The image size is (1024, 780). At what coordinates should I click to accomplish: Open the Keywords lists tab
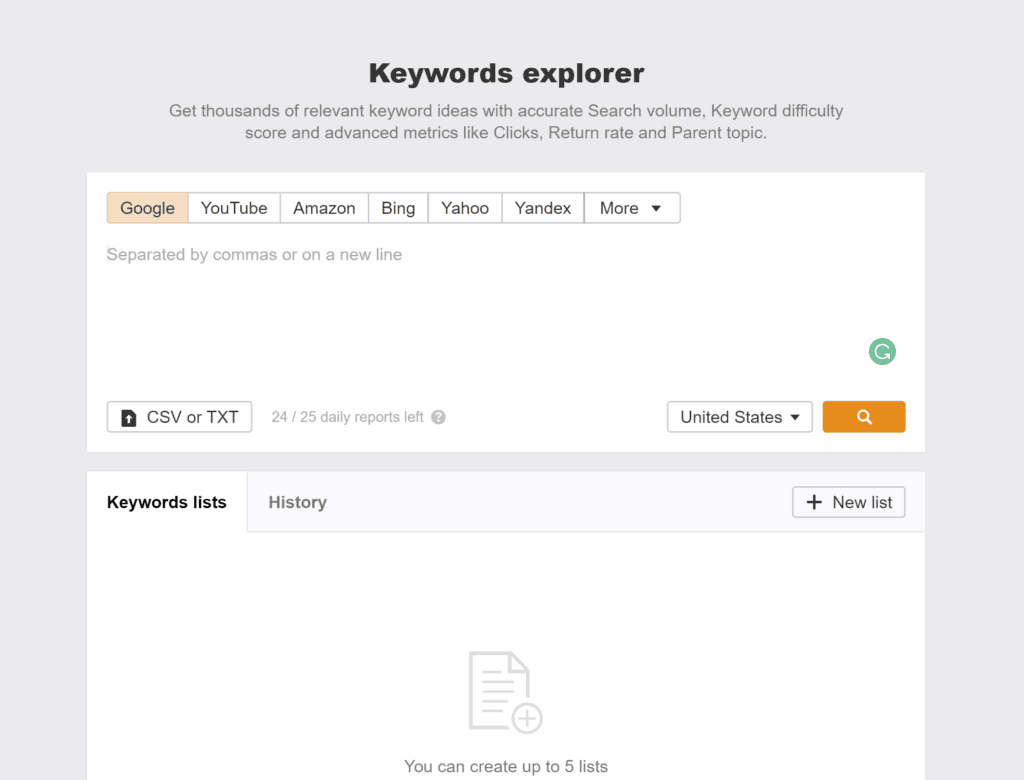167,502
